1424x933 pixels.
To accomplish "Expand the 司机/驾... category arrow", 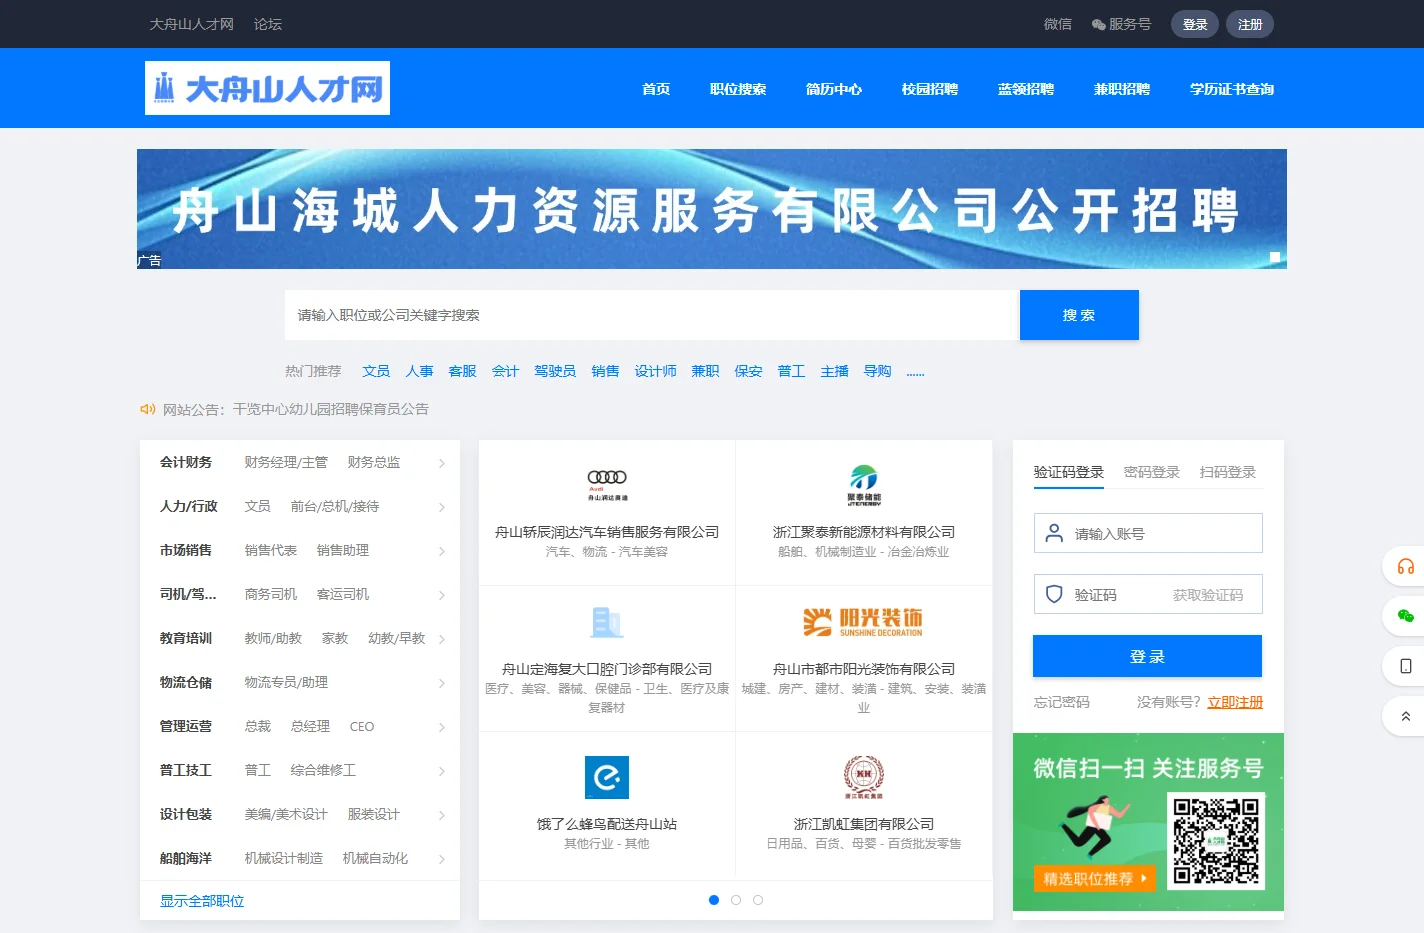I will (x=442, y=595).
